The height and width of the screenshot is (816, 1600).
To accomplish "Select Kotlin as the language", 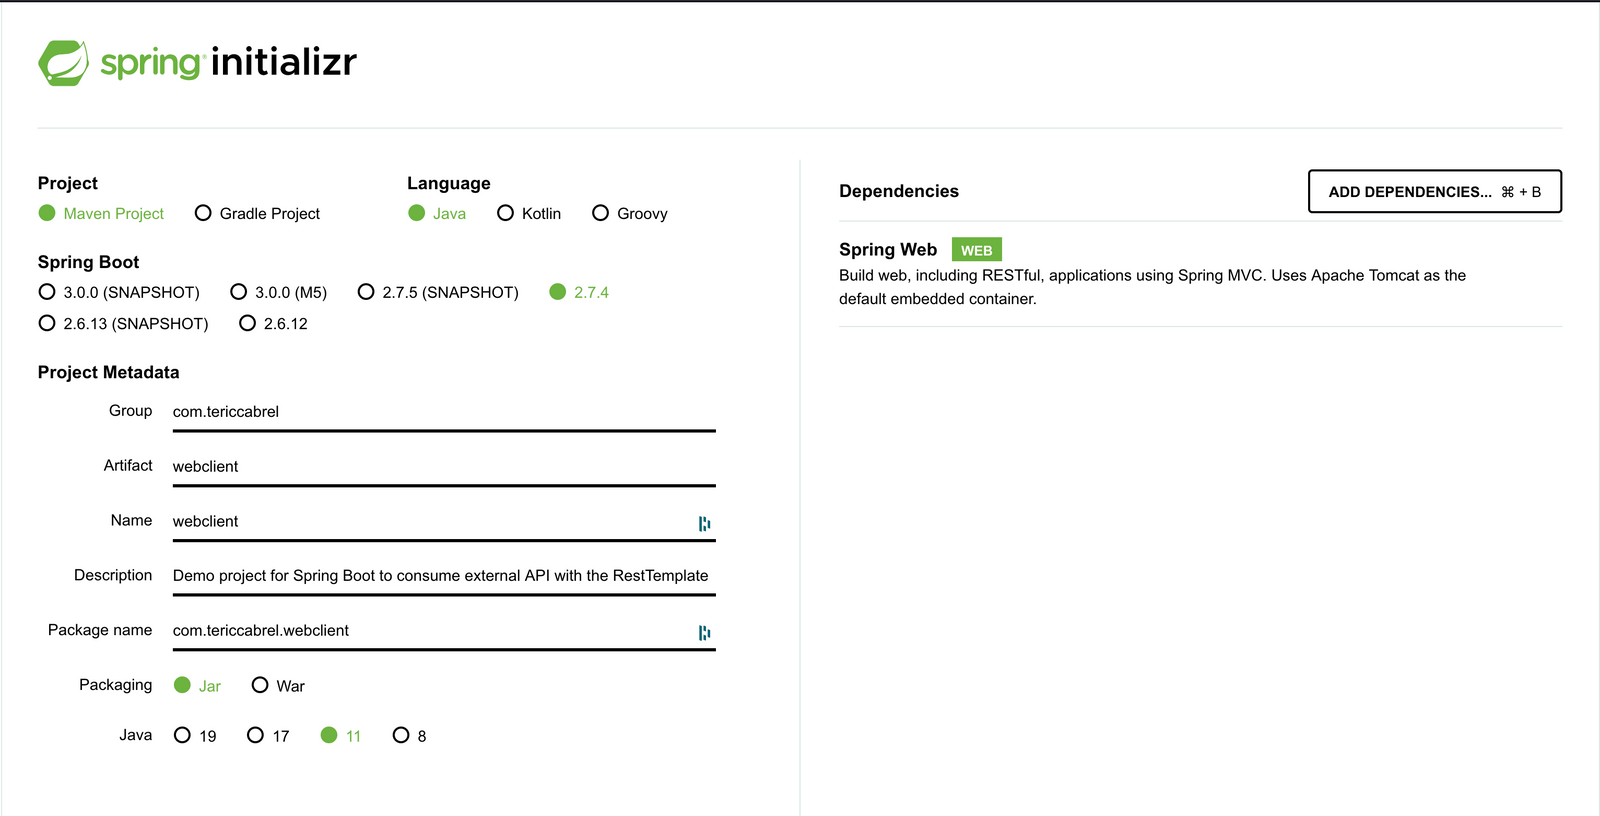I will (x=506, y=213).
